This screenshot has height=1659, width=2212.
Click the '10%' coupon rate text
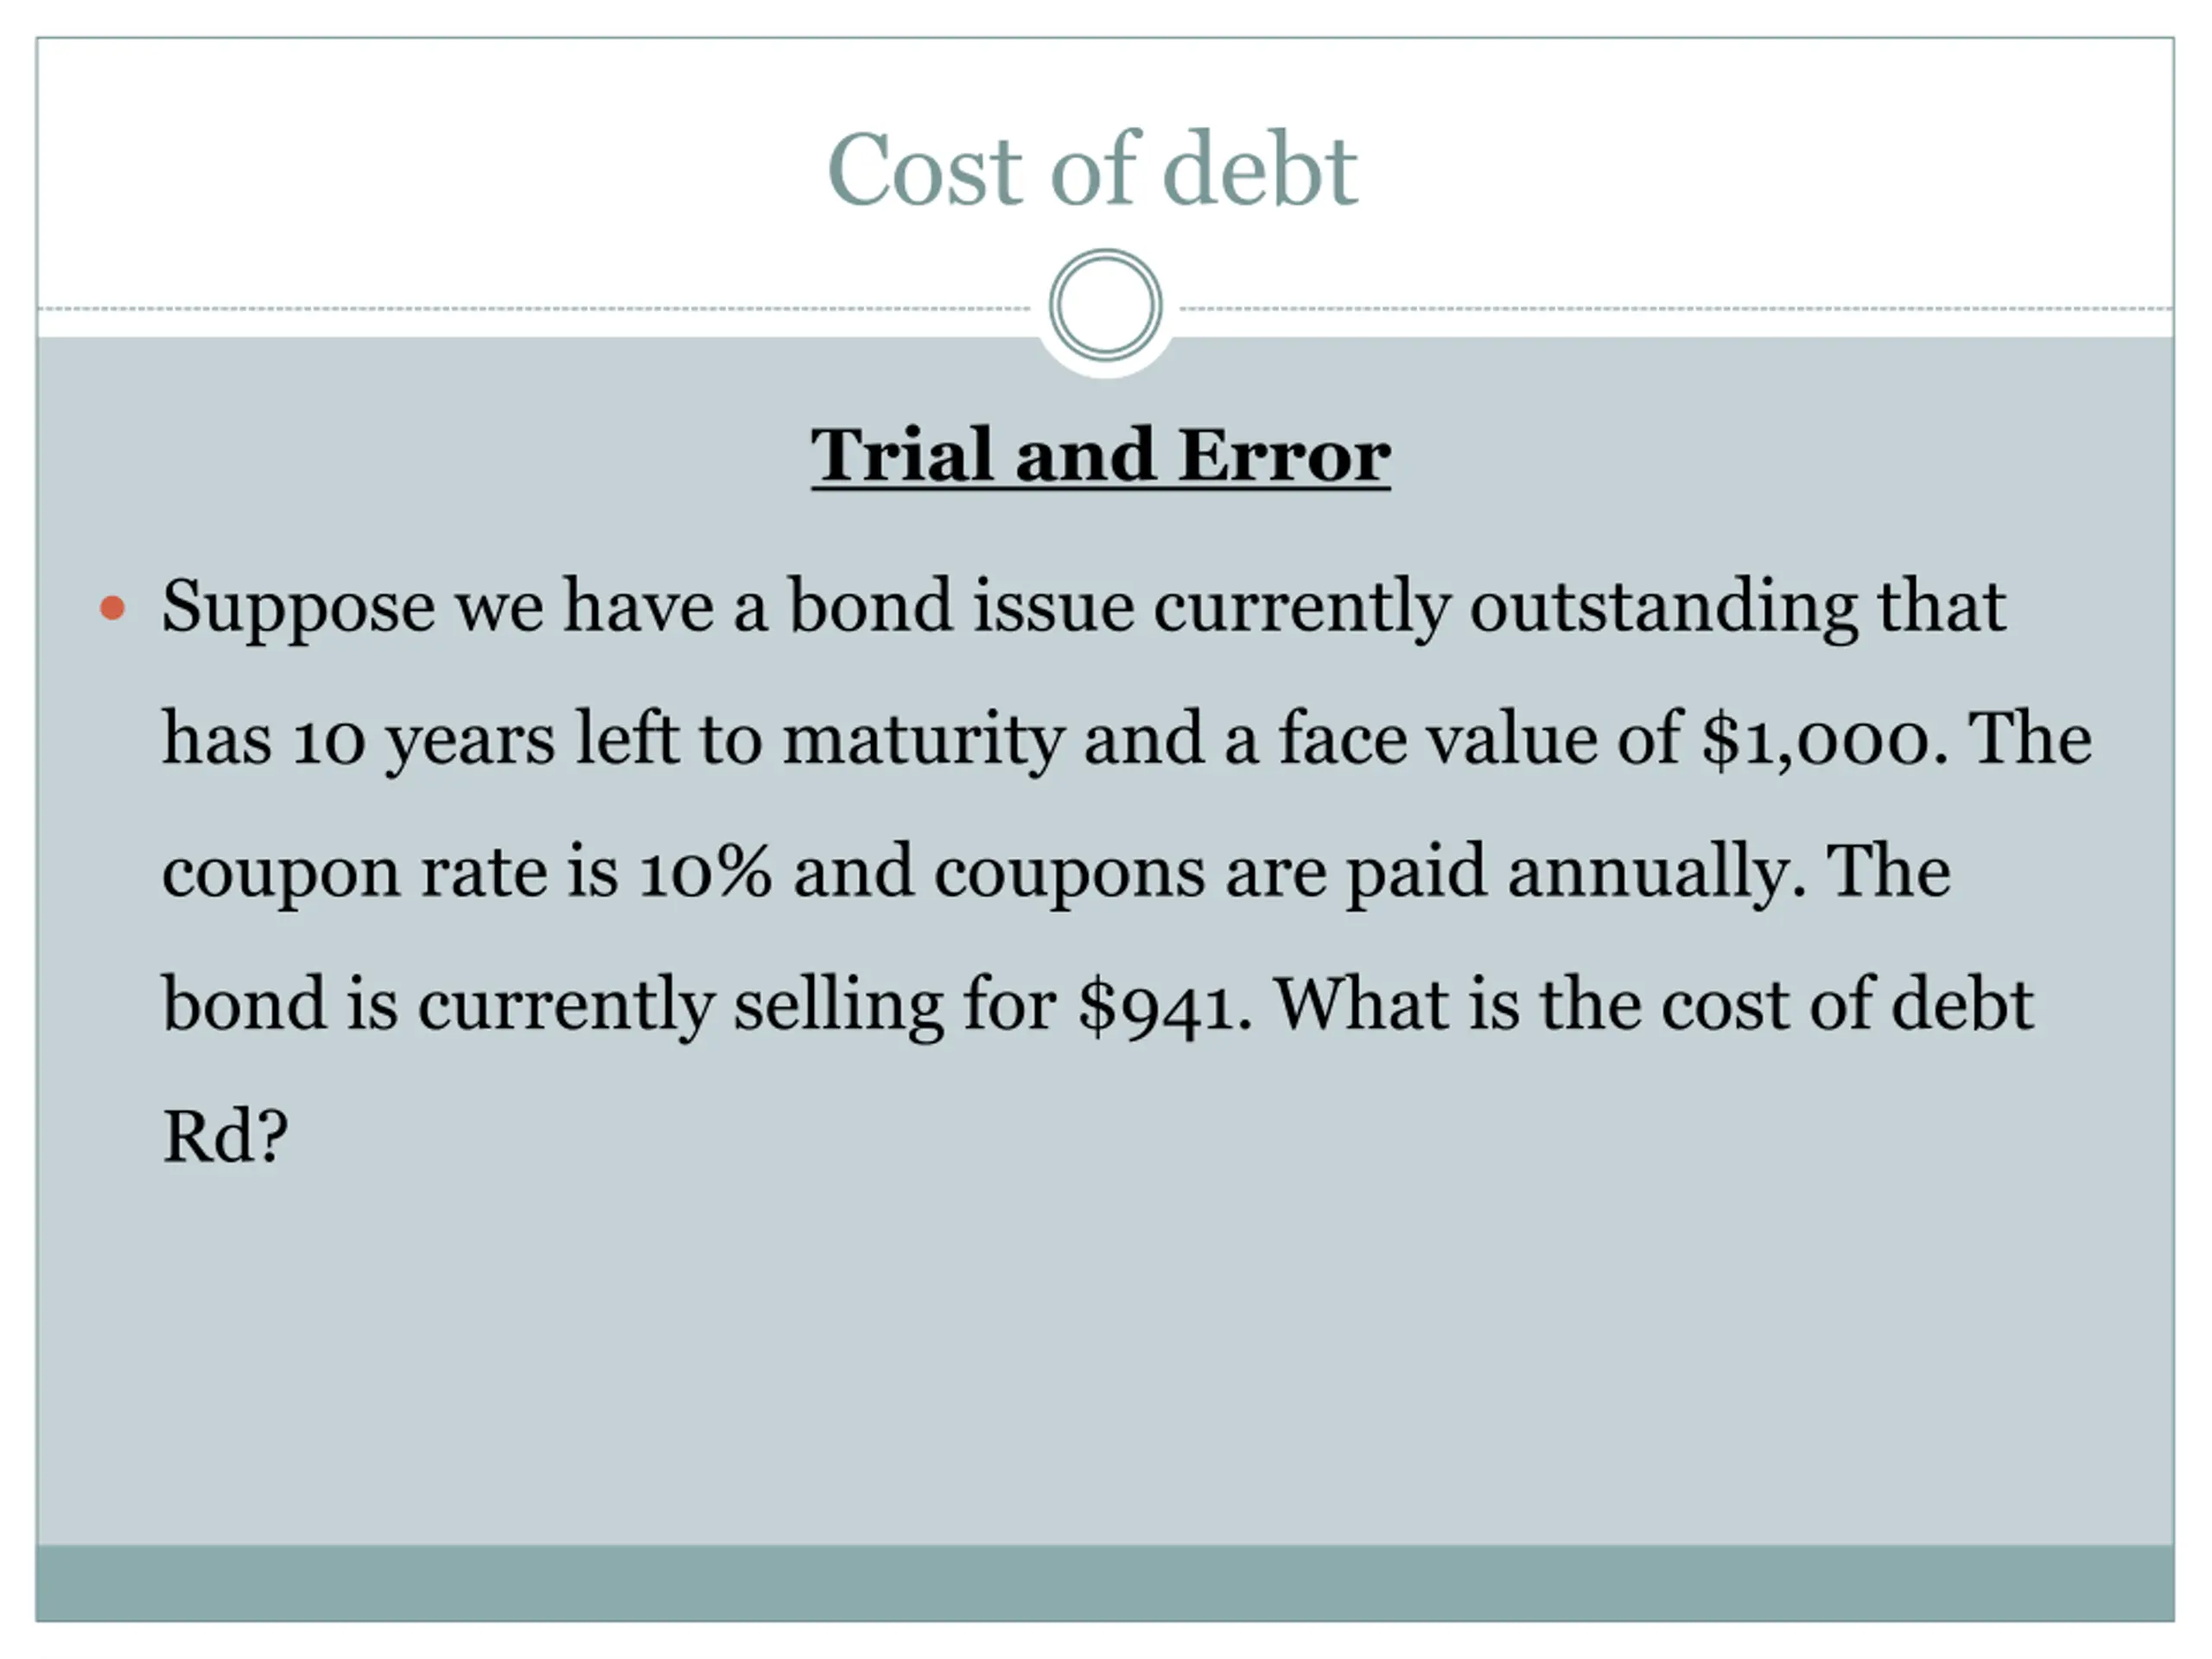[706, 872]
